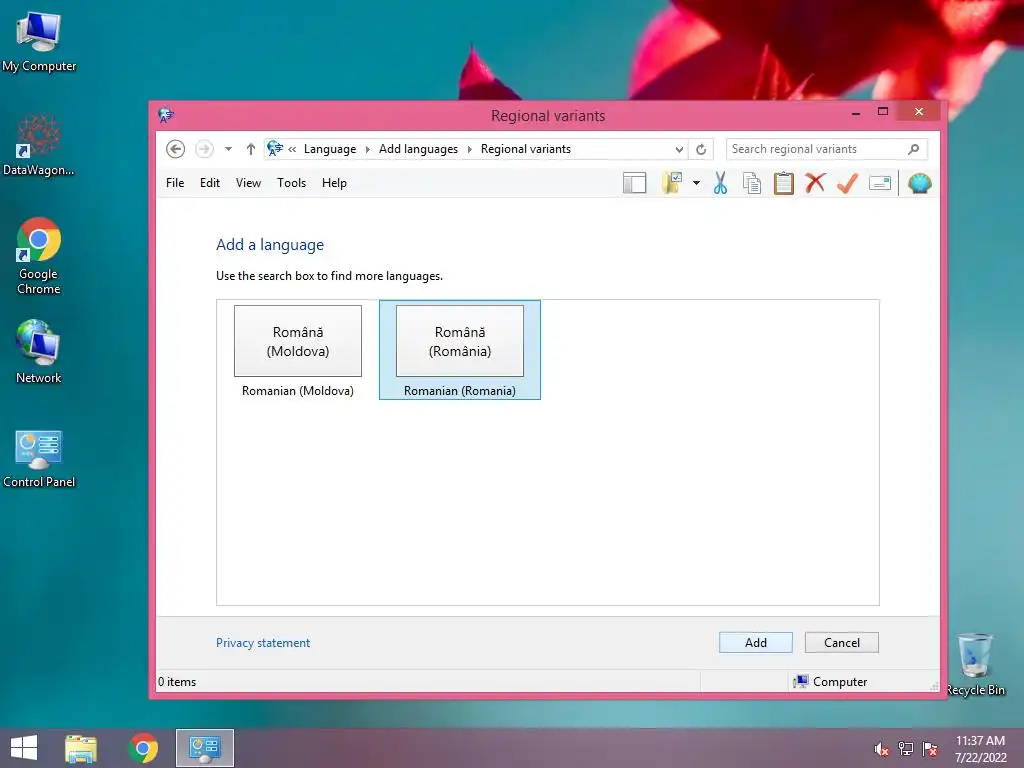The image size is (1024, 768).
Task: Open the Network desktop icon
Action: point(39,351)
